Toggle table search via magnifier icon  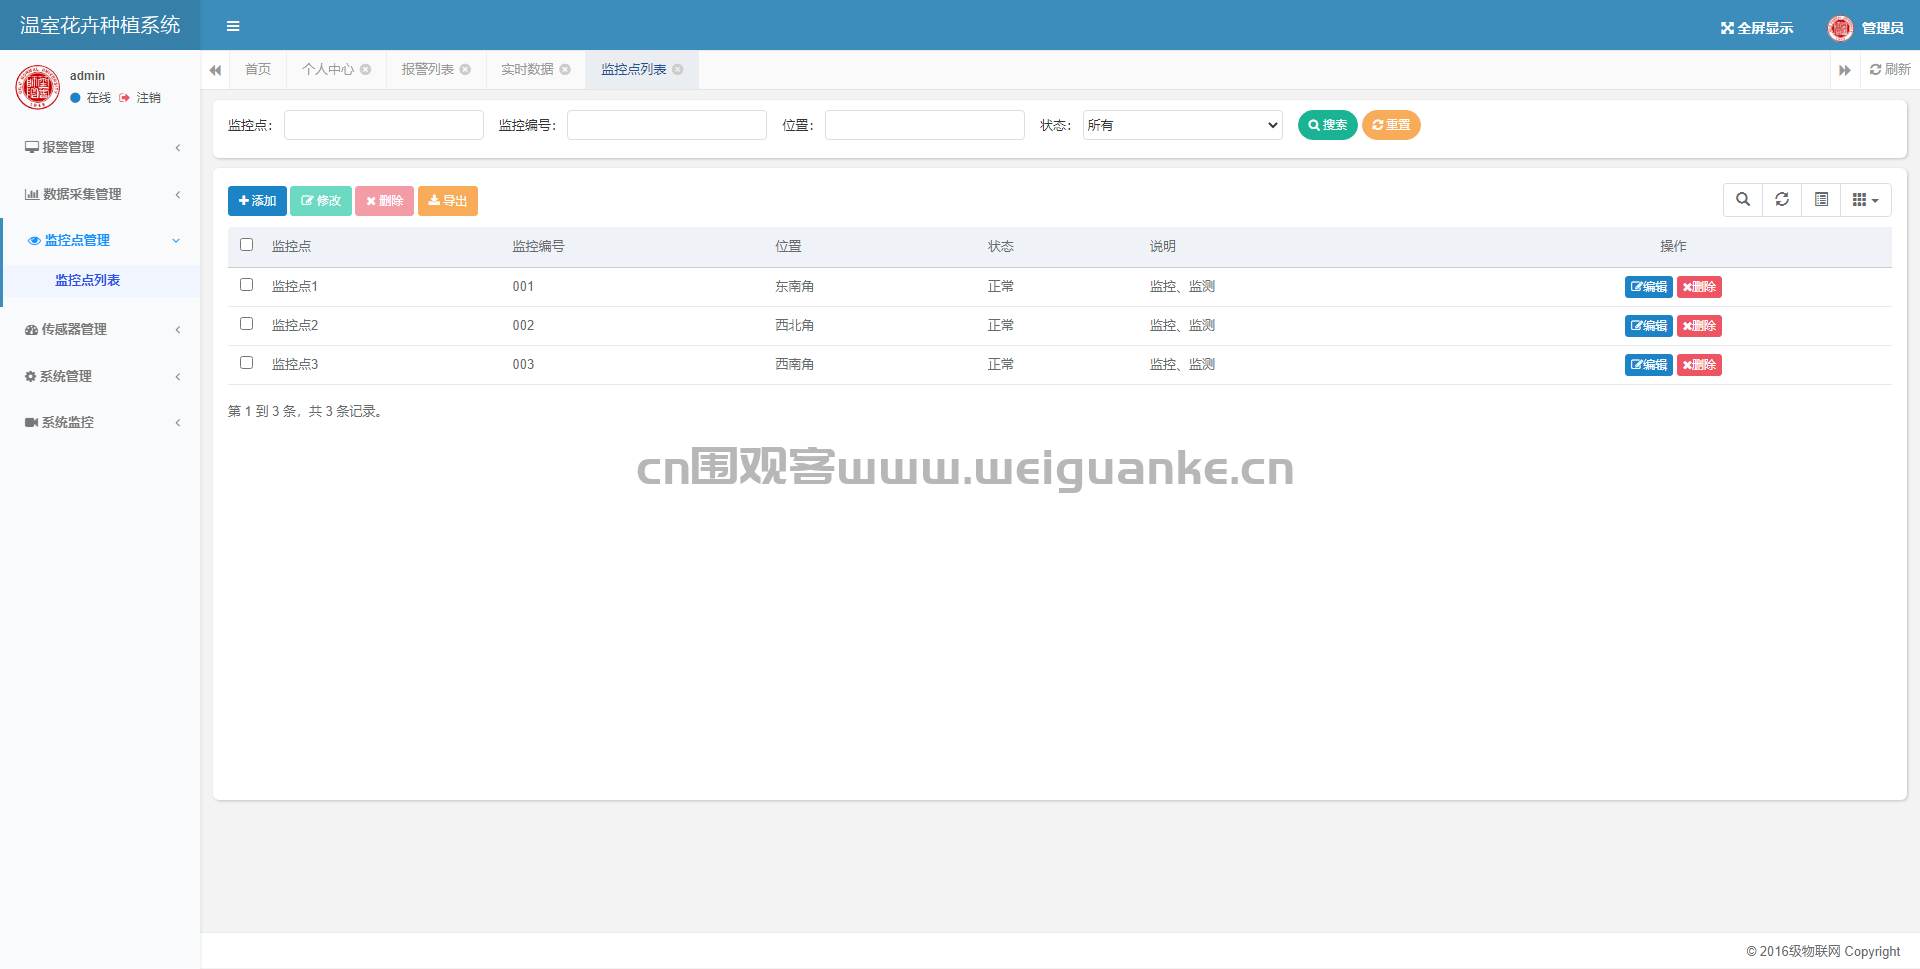[x=1743, y=200]
